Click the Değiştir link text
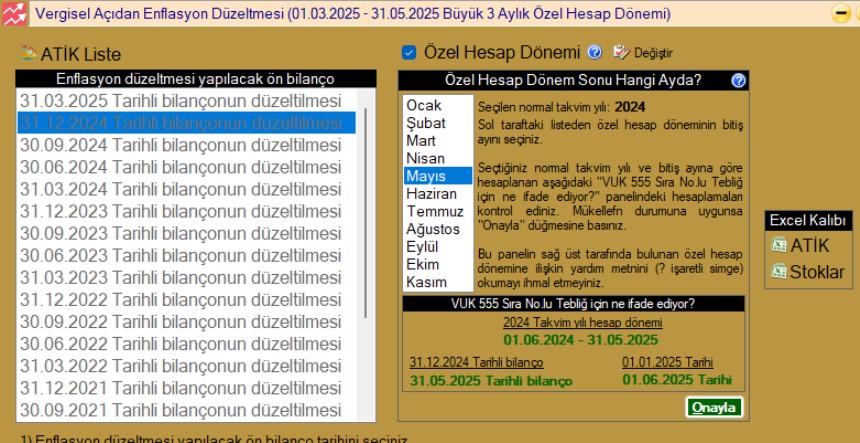The height and width of the screenshot is (443, 860). pos(653,53)
